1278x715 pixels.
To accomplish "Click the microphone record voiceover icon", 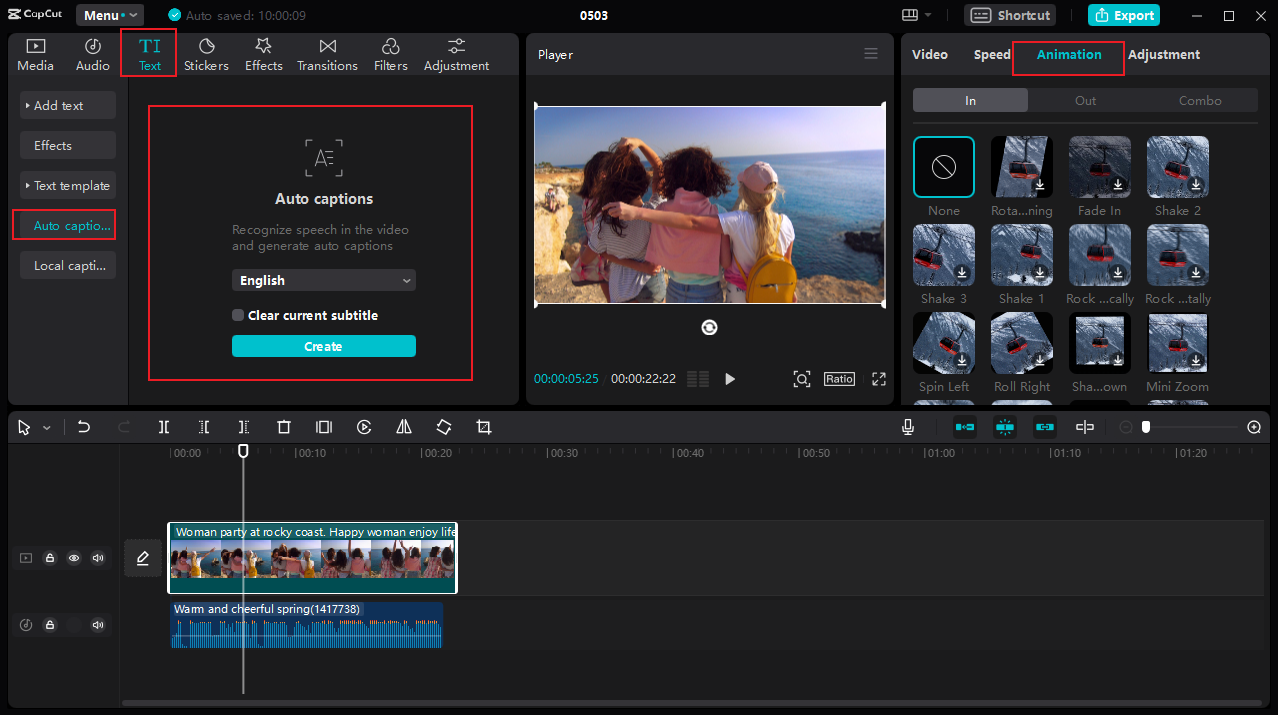I will (908, 427).
